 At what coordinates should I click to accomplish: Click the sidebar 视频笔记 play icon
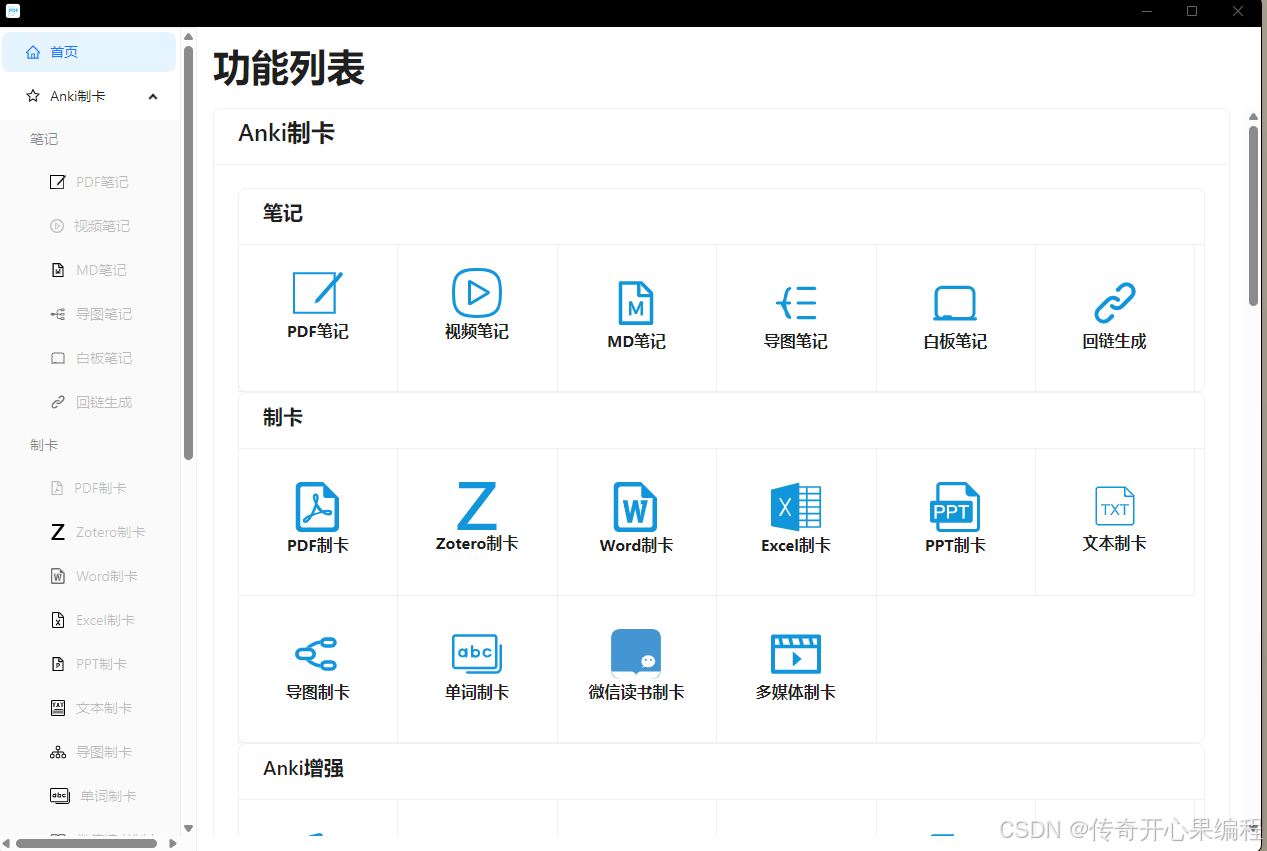click(57, 226)
